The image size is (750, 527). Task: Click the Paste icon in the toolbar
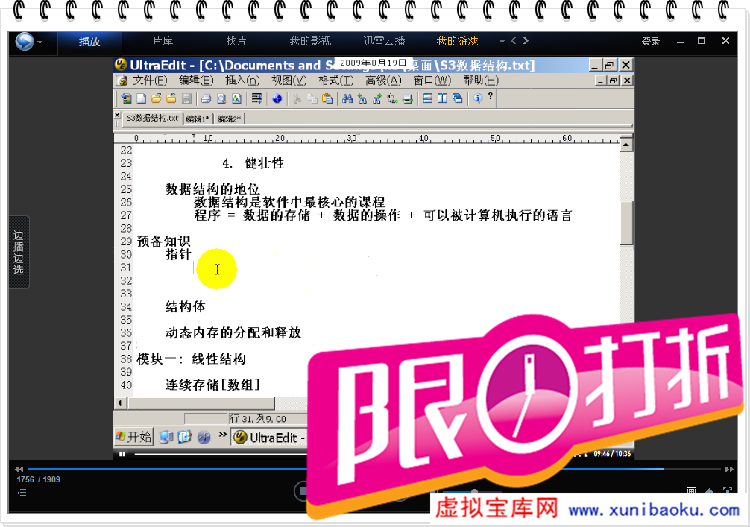coord(327,99)
